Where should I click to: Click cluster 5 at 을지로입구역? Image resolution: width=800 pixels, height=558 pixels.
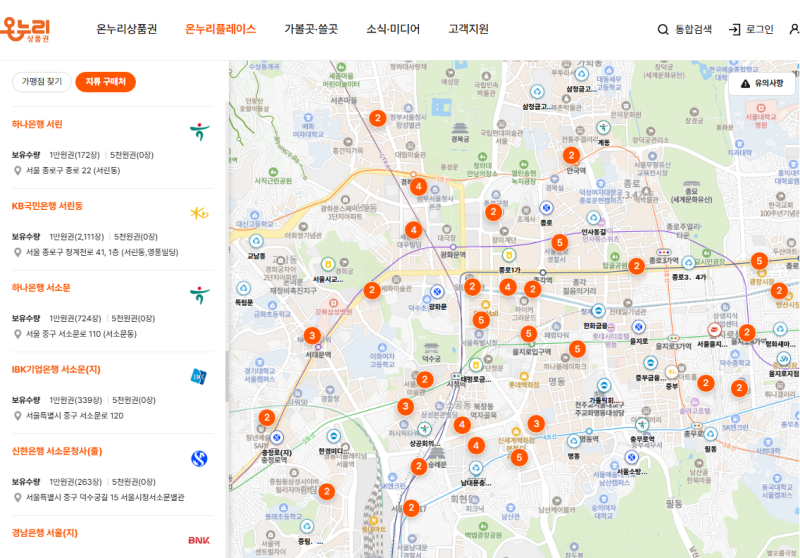click(x=529, y=334)
